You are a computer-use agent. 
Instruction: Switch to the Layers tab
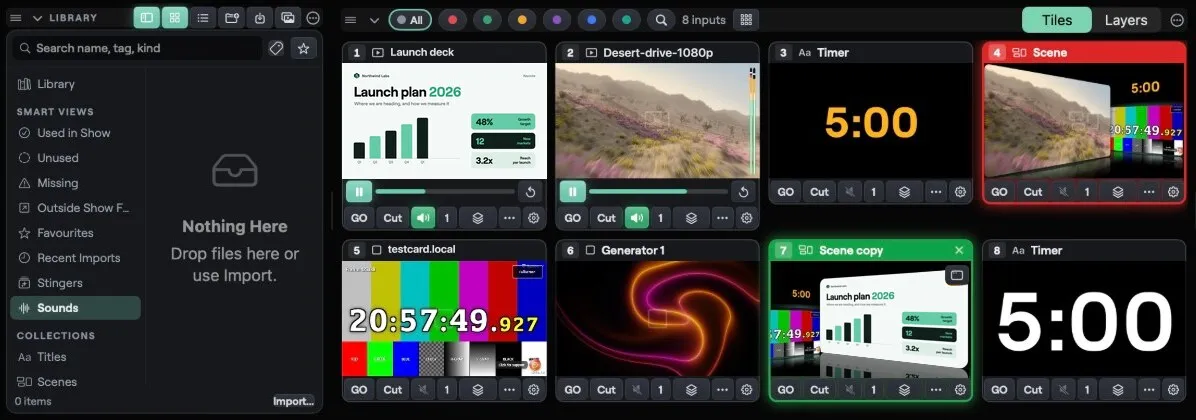[1126, 20]
